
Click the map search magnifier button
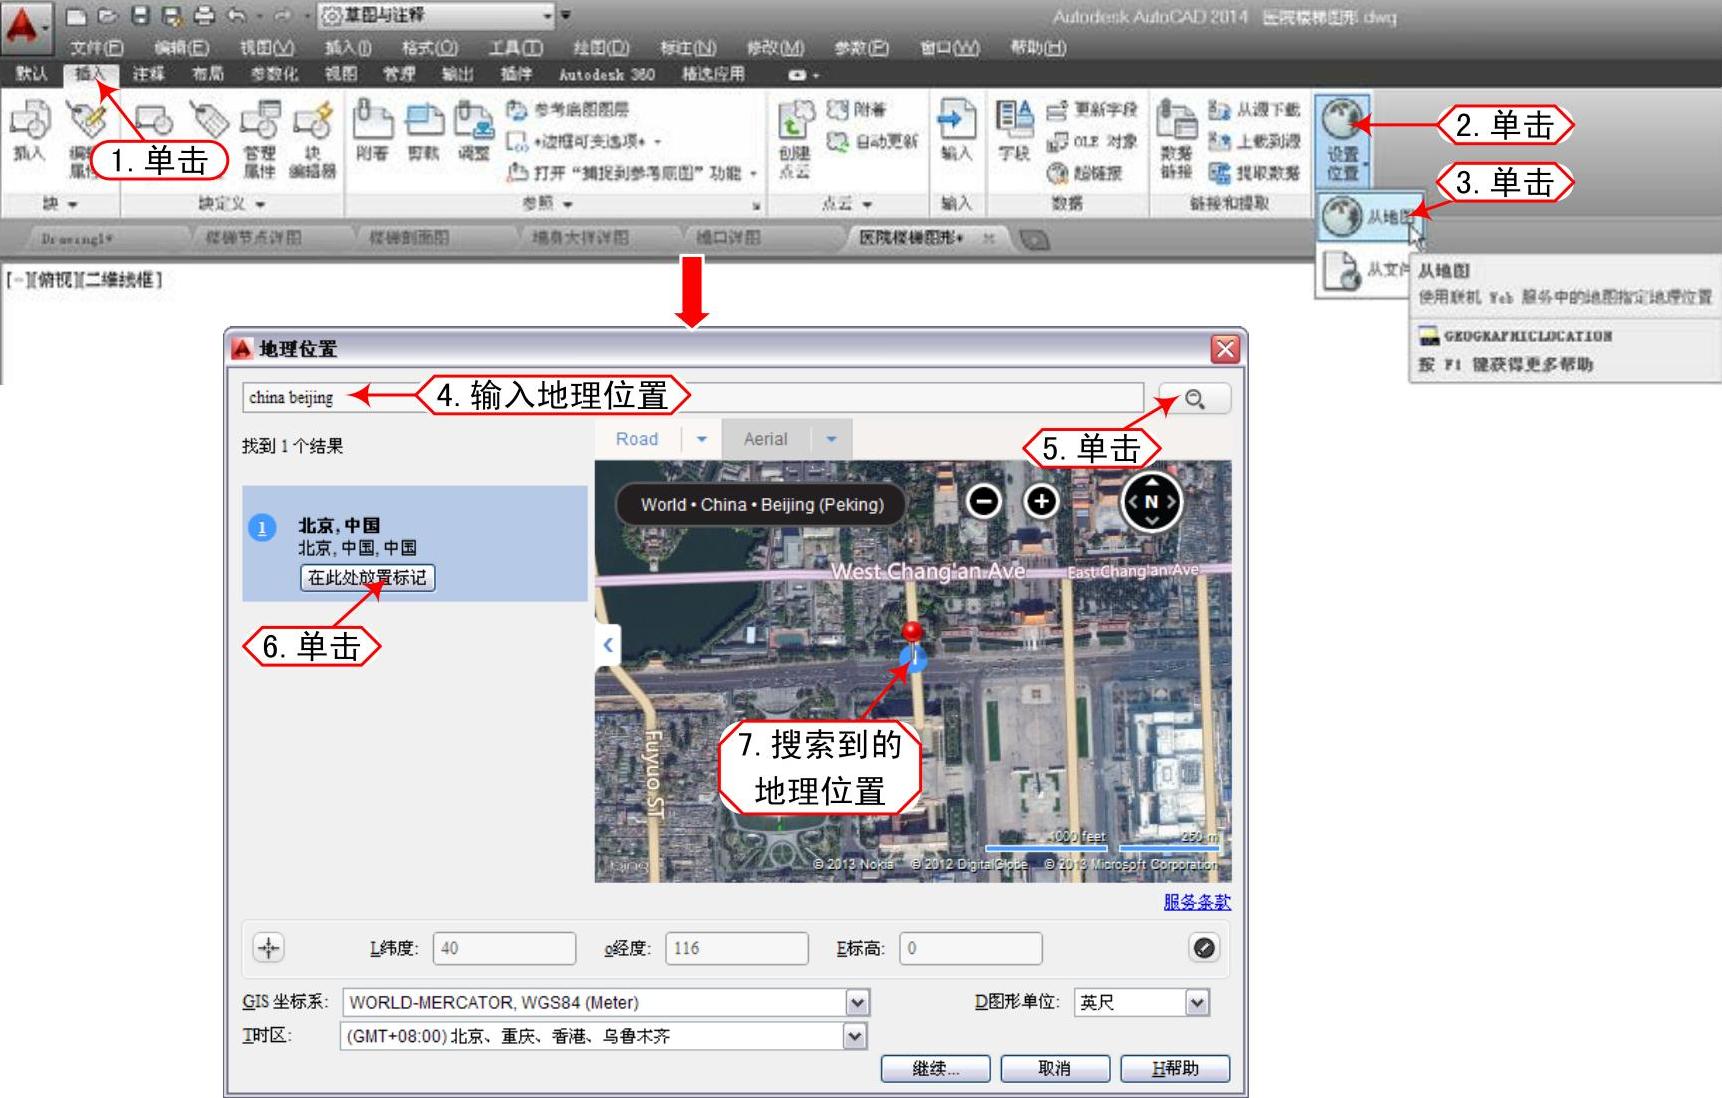pos(1195,399)
